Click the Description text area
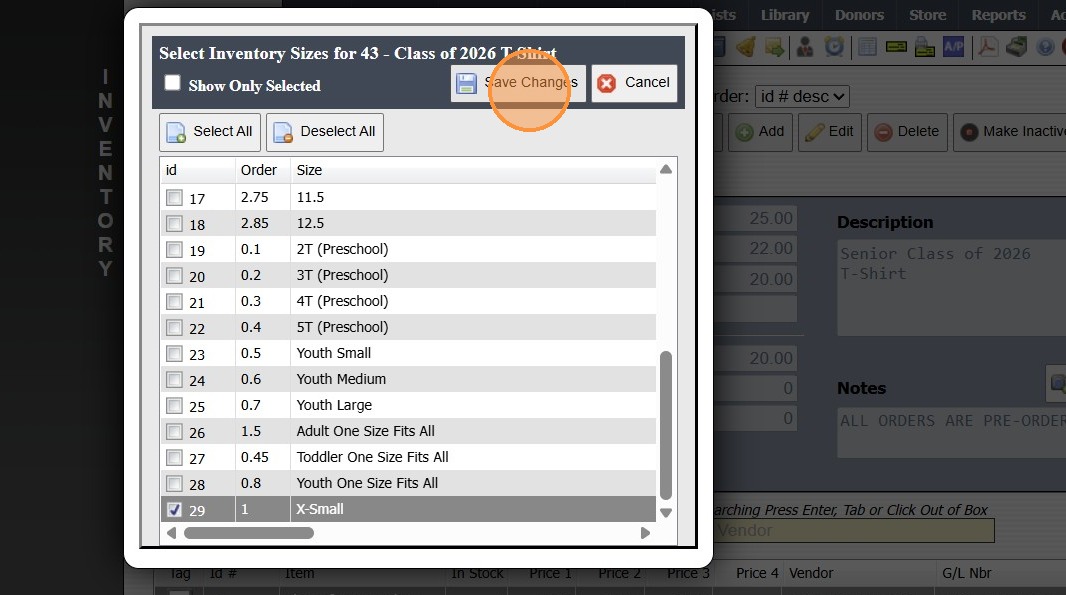Image resolution: width=1066 pixels, height=595 pixels. [x=952, y=288]
